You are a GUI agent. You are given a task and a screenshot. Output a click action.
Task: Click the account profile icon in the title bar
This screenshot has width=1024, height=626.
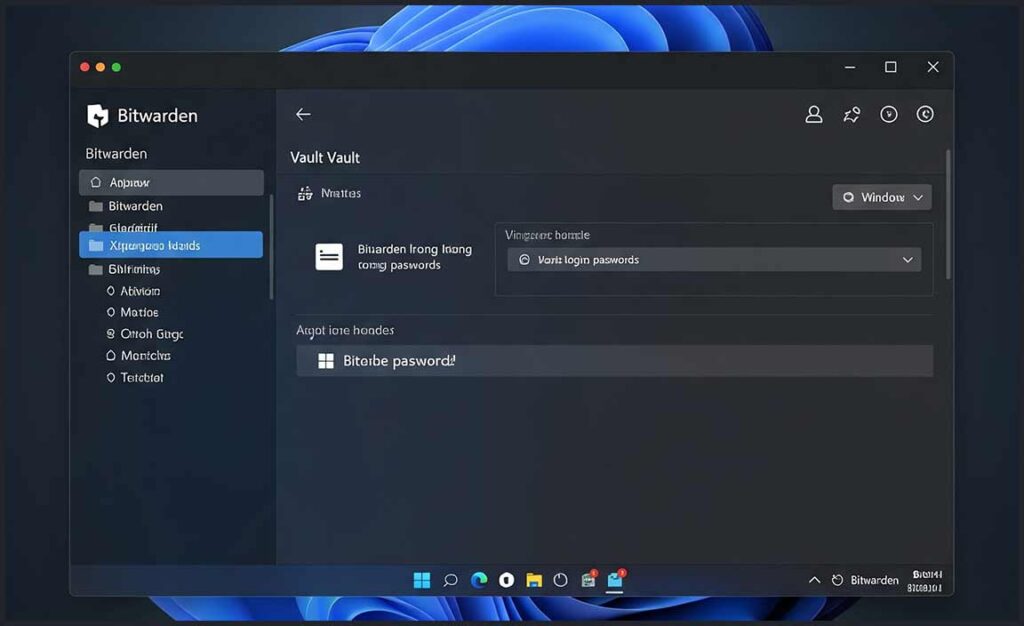tap(813, 114)
